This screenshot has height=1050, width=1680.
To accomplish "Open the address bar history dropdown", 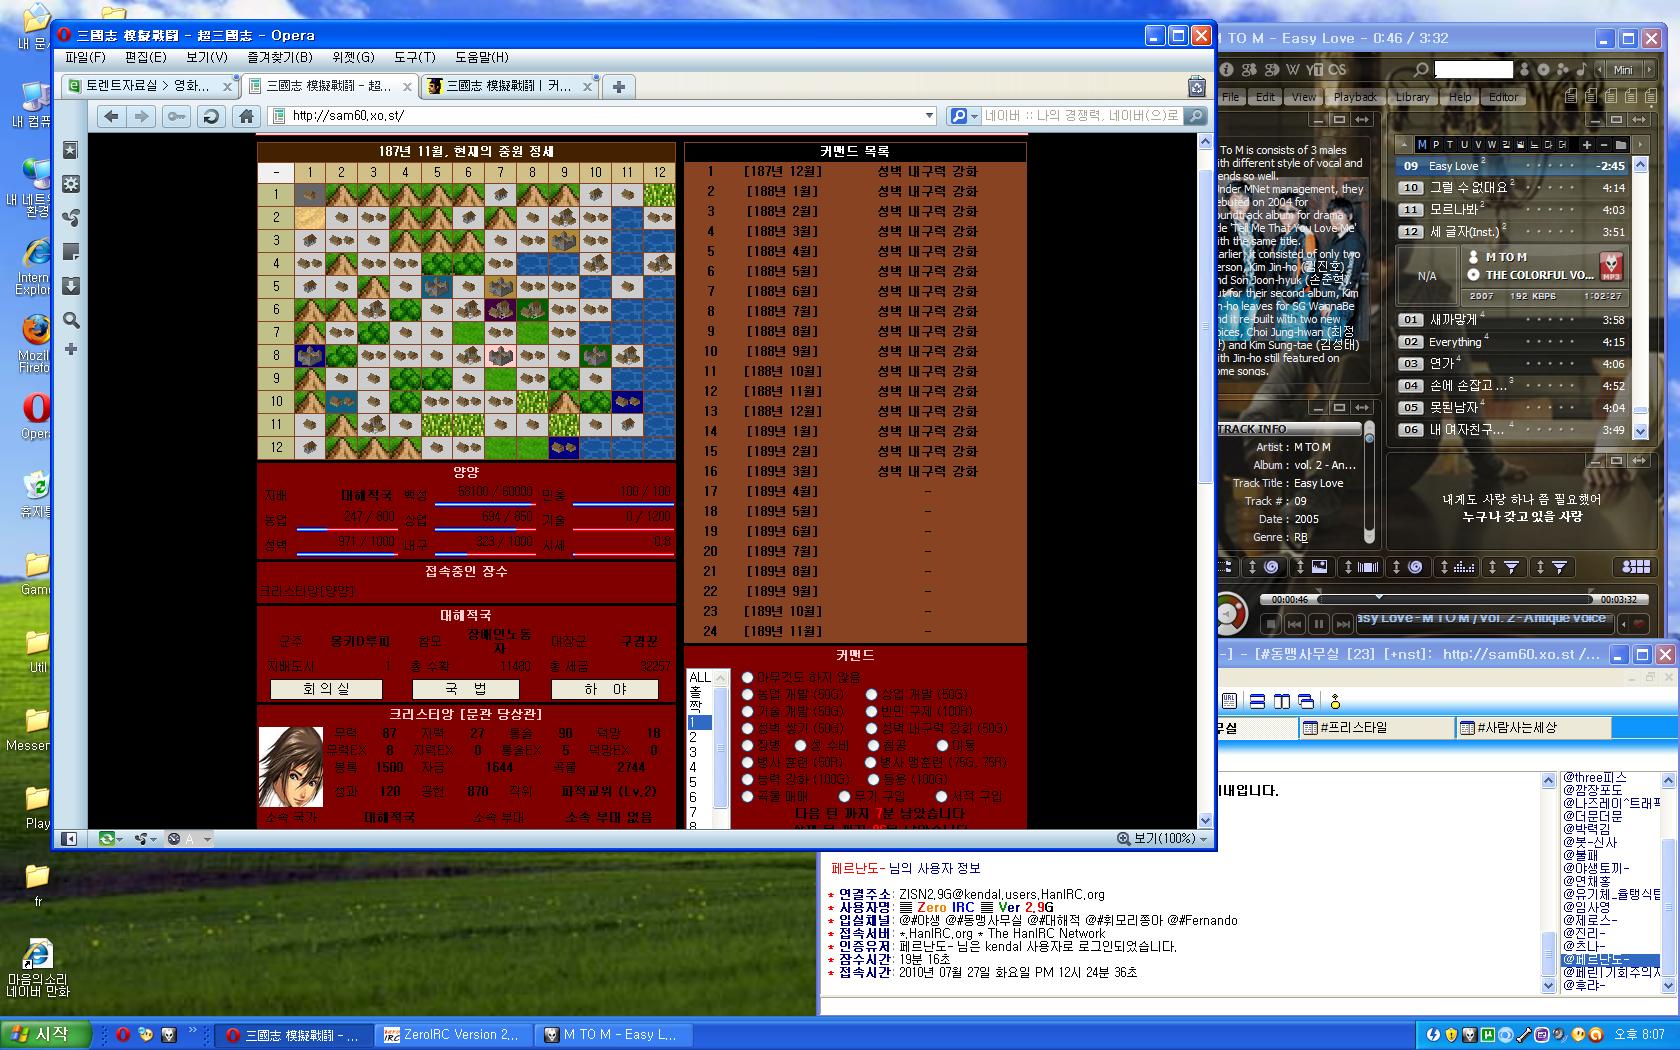I will tap(929, 116).
